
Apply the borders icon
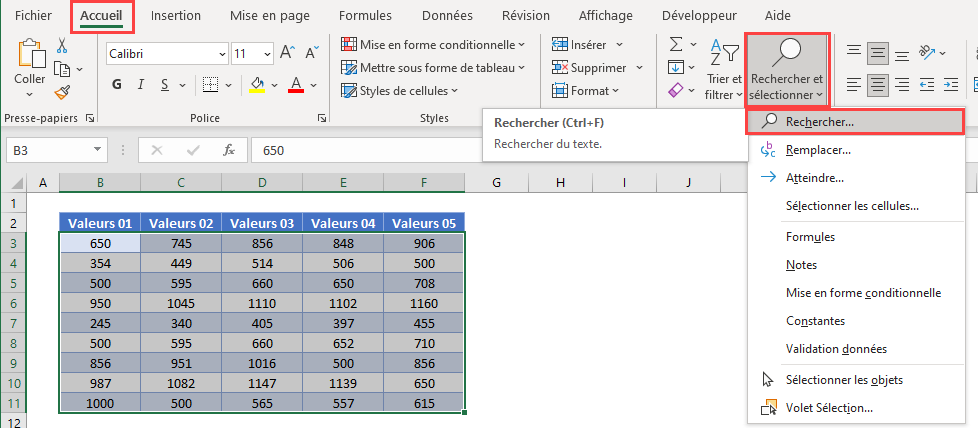(x=211, y=85)
